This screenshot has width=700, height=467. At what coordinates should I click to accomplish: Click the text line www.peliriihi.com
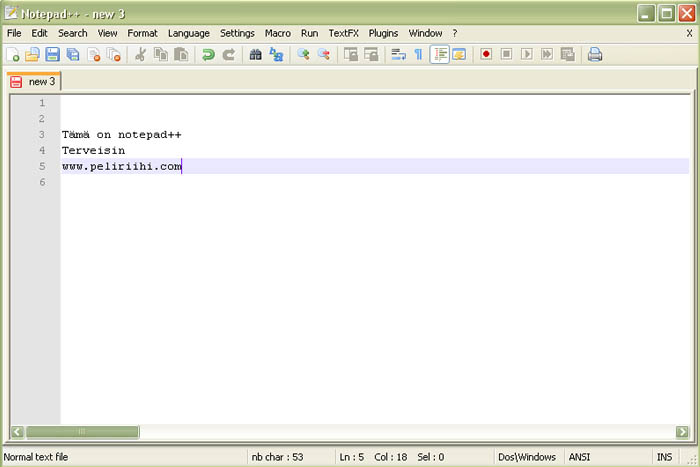coord(122,166)
